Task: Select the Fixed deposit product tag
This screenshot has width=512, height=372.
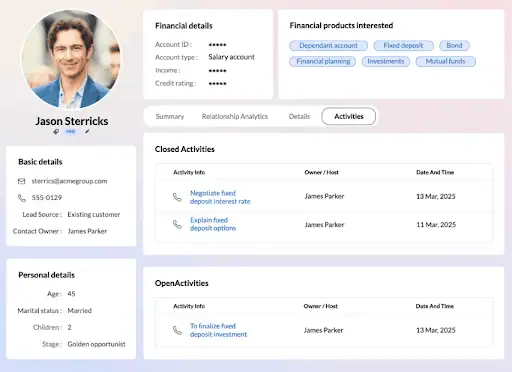Action: (x=403, y=45)
